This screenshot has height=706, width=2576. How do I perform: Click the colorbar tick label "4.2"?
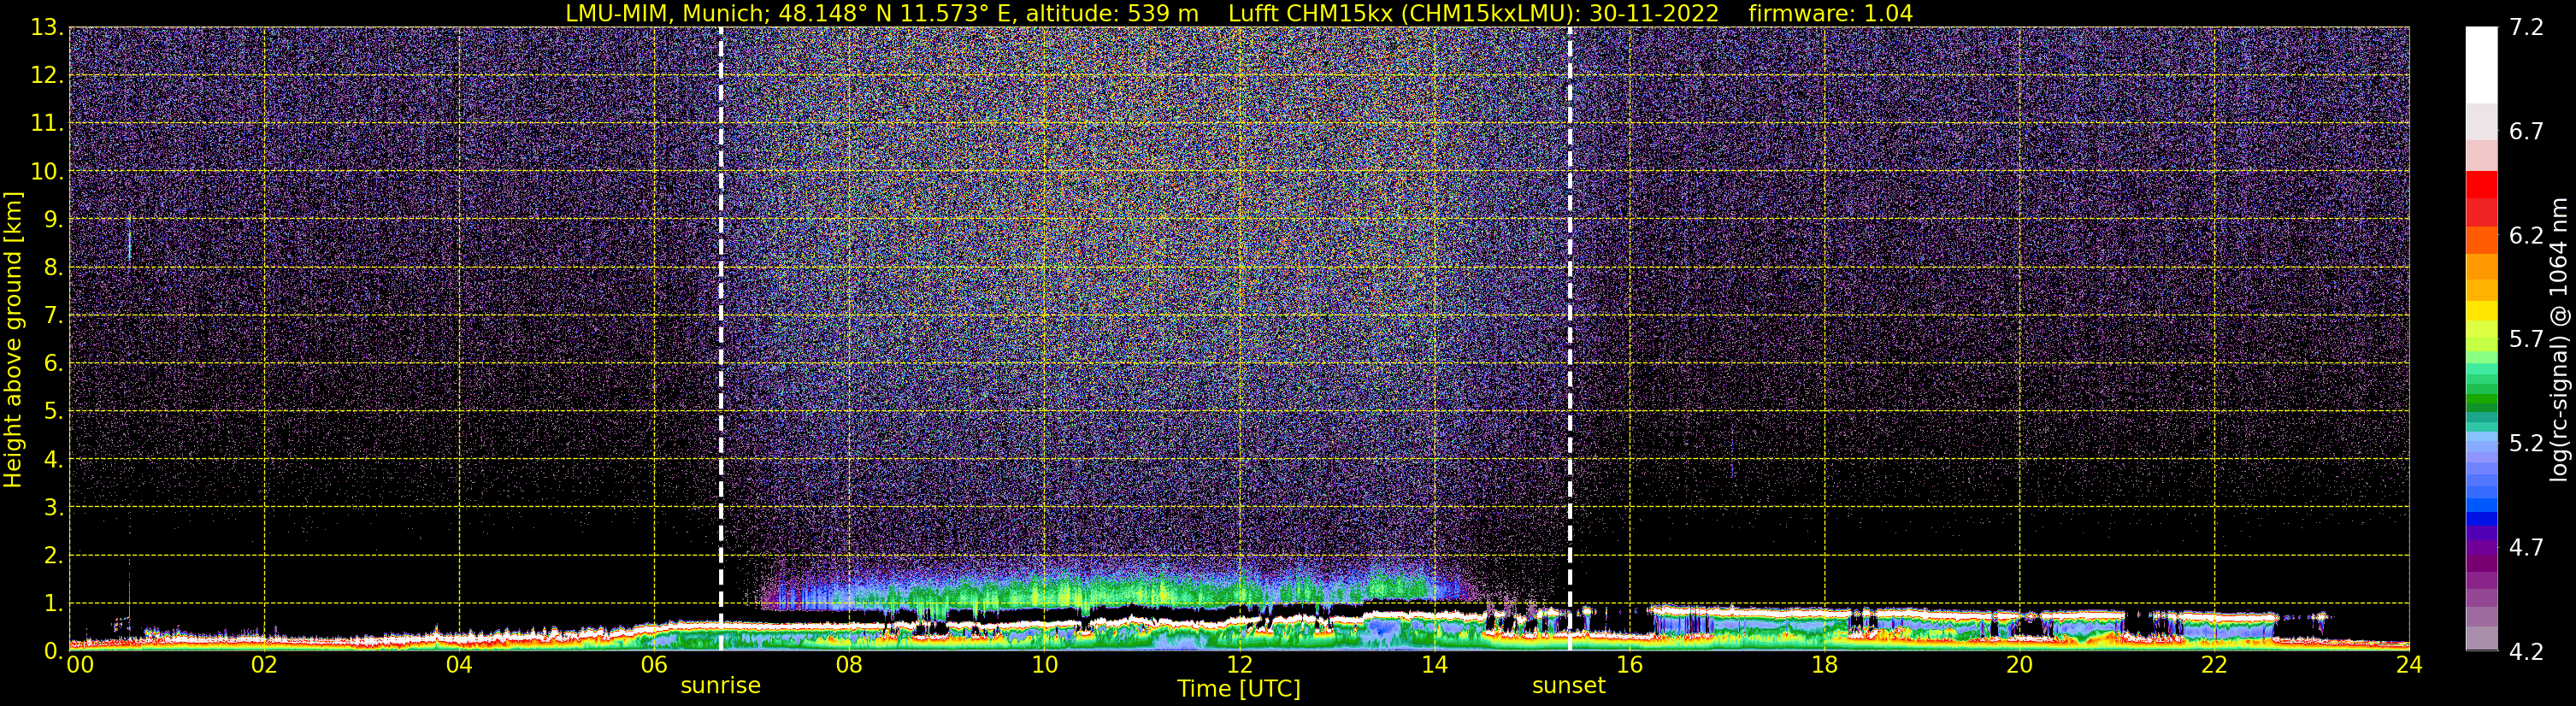[2525, 652]
